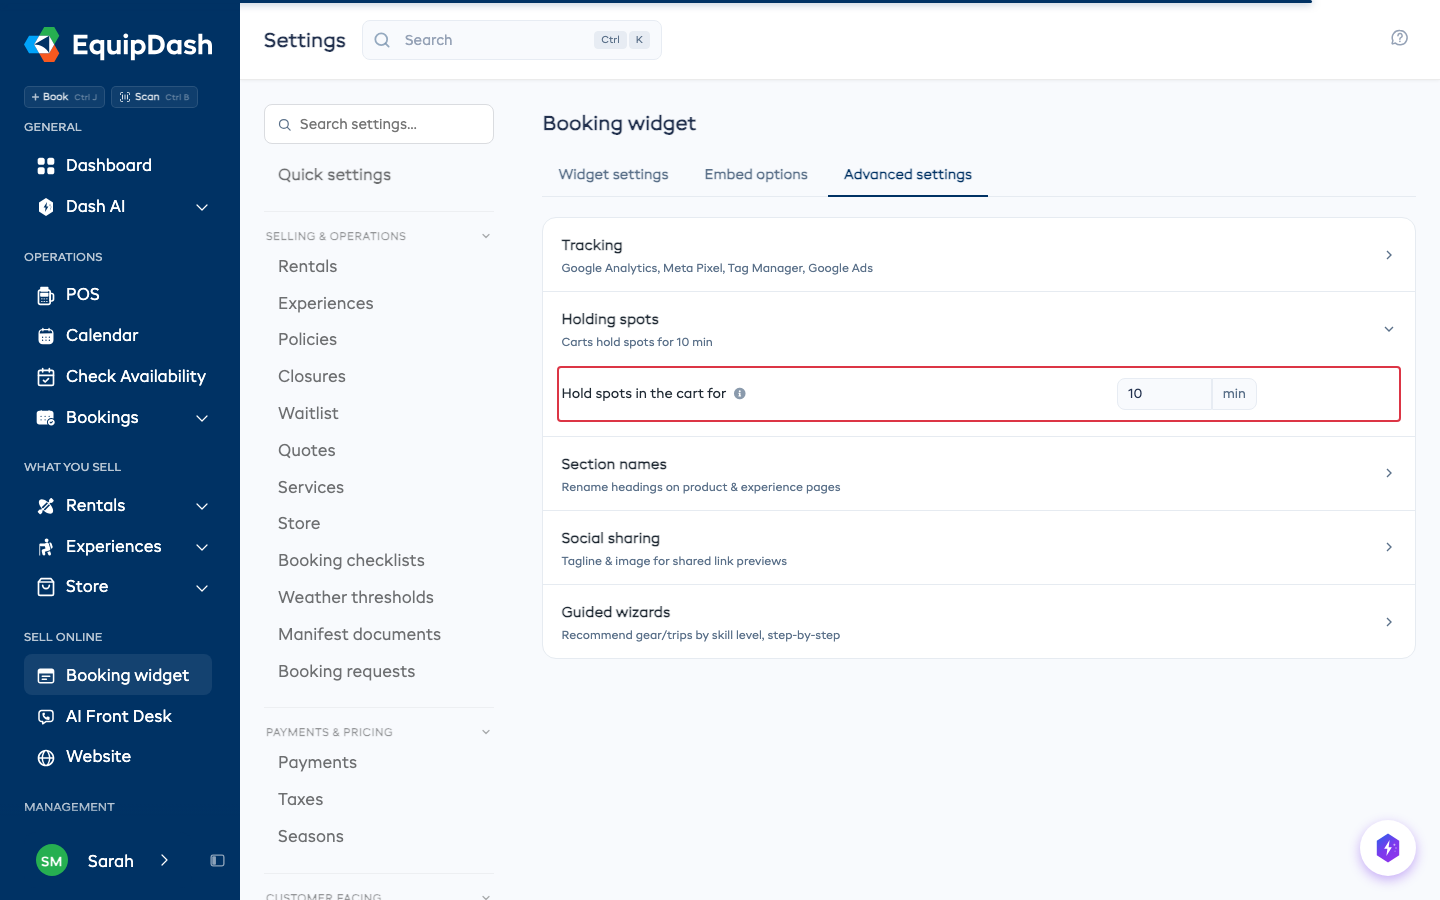
Task: Click the help question mark icon
Action: pyautogui.click(x=1399, y=38)
